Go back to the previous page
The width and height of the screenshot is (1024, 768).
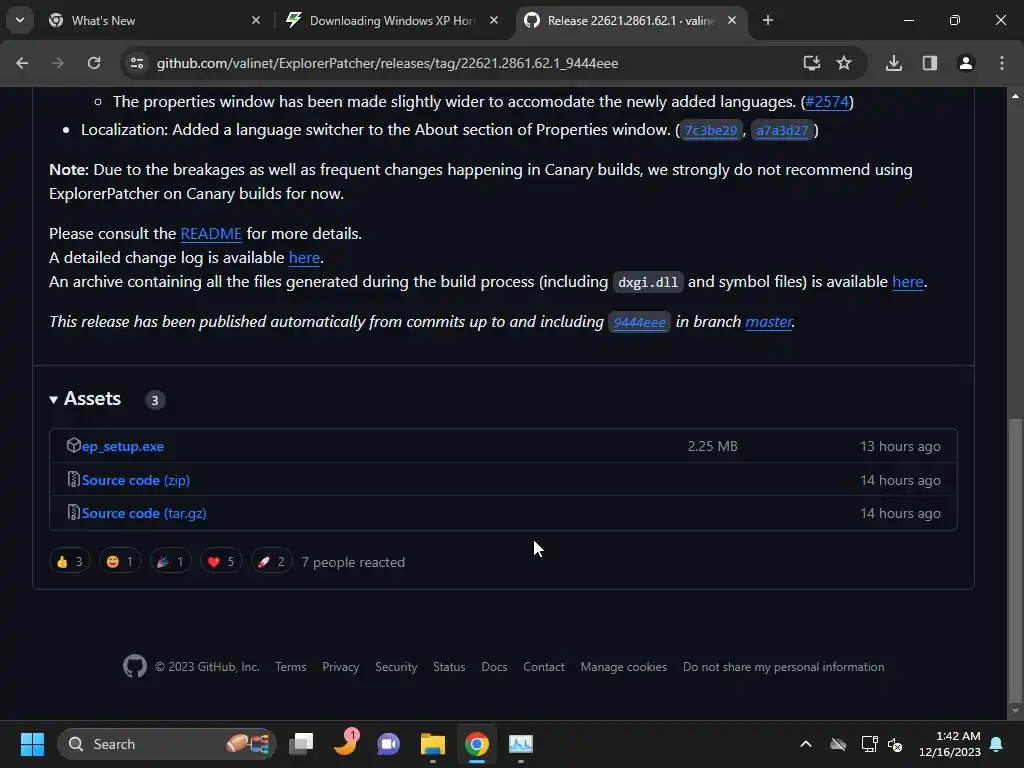(22, 63)
